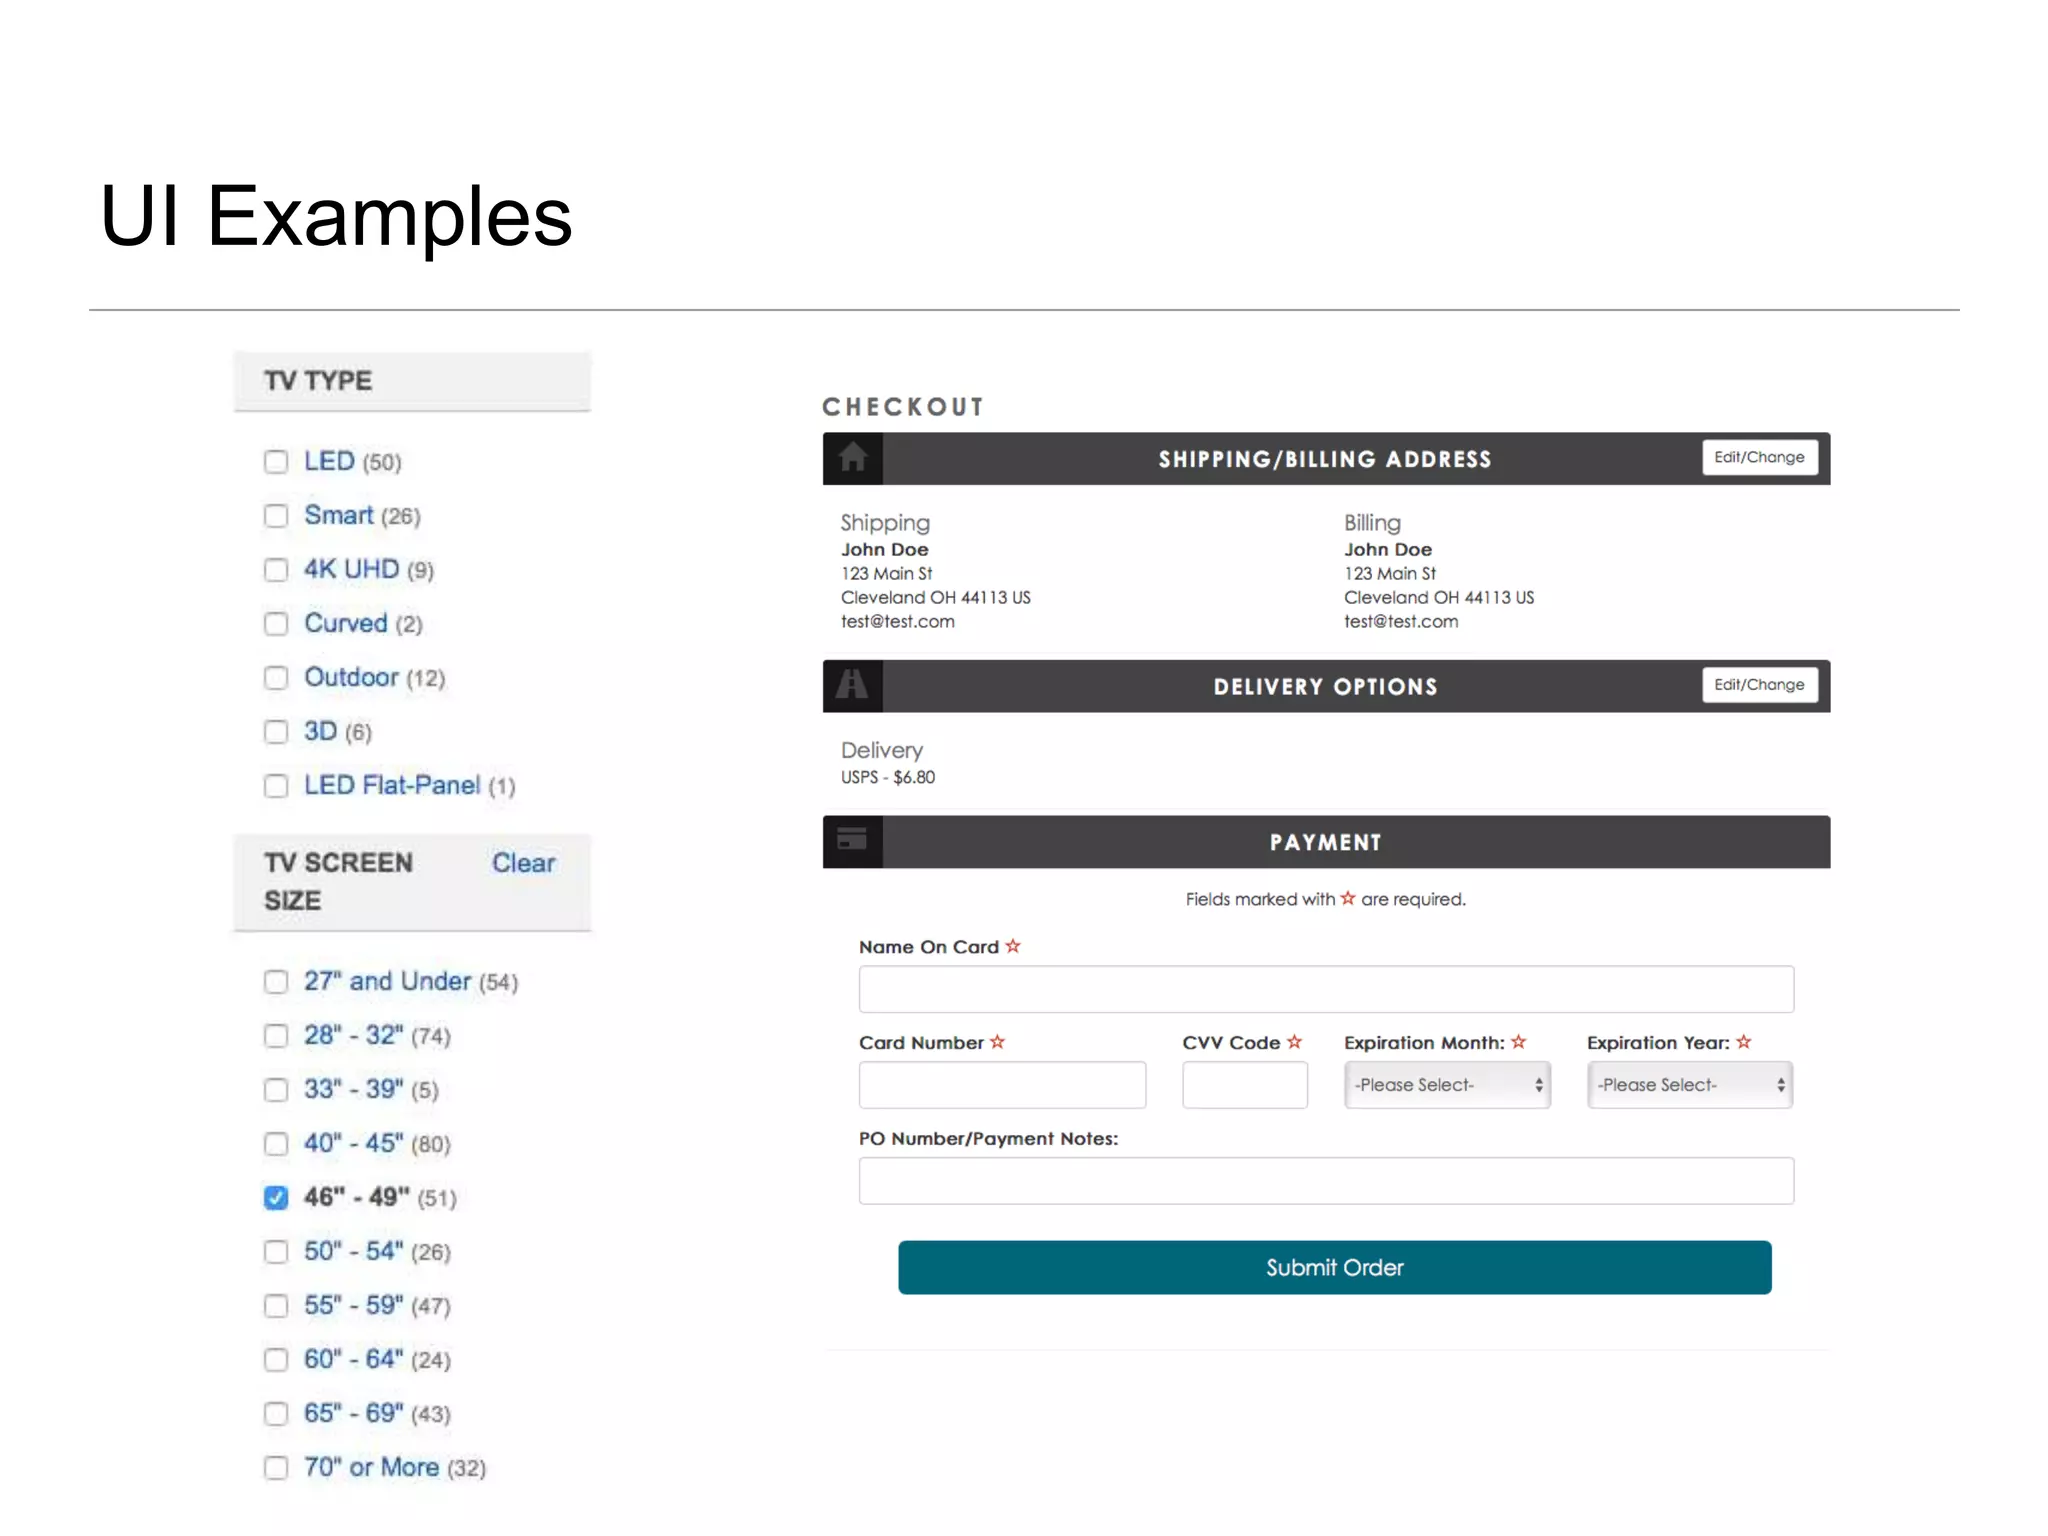The width and height of the screenshot is (2048, 1536).
Task: Click the 70" or More link
Action: coord(371,1467)
